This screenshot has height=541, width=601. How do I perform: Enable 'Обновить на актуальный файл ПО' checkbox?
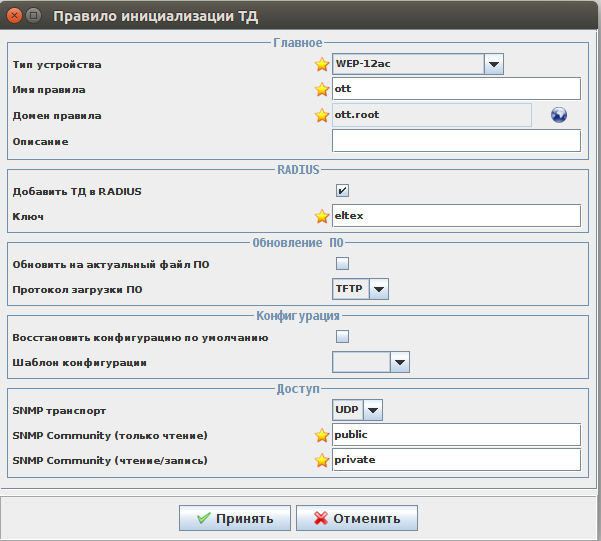point(342,264)
